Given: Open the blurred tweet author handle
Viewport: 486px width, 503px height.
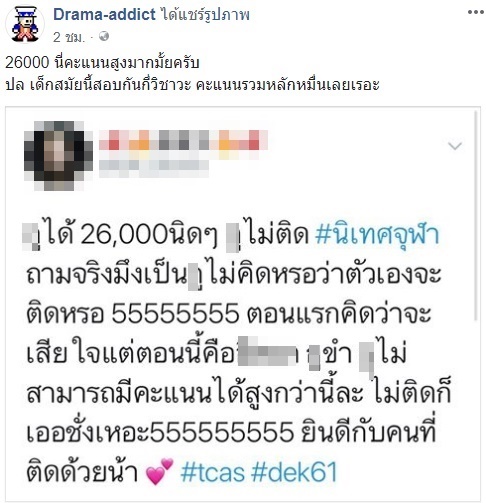Looking at the screenshot, I should (154, 168).
